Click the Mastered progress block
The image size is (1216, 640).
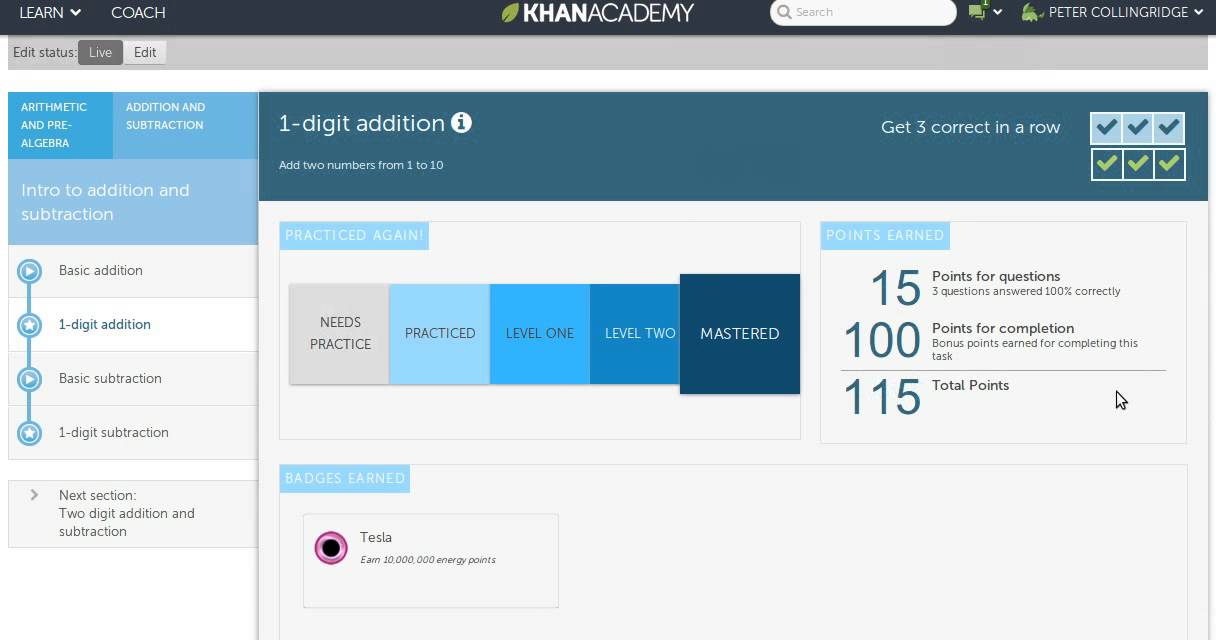click(740, 334)
